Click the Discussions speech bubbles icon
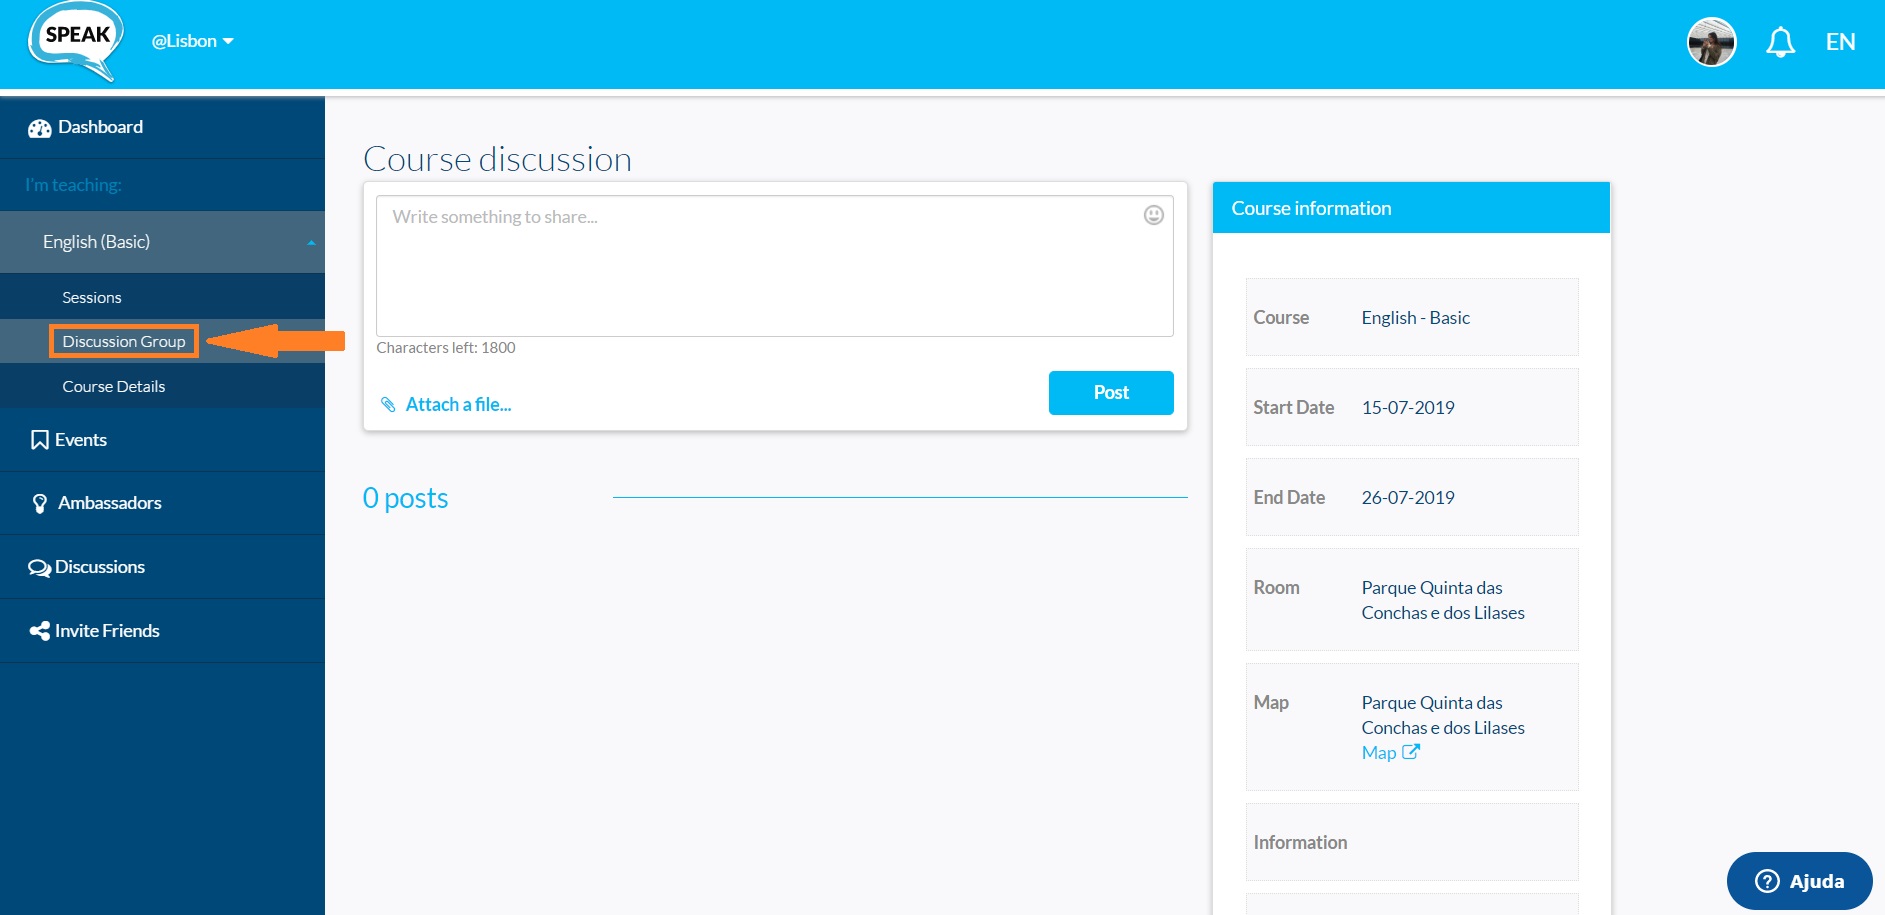The image size is (1885, 915). 40,568
